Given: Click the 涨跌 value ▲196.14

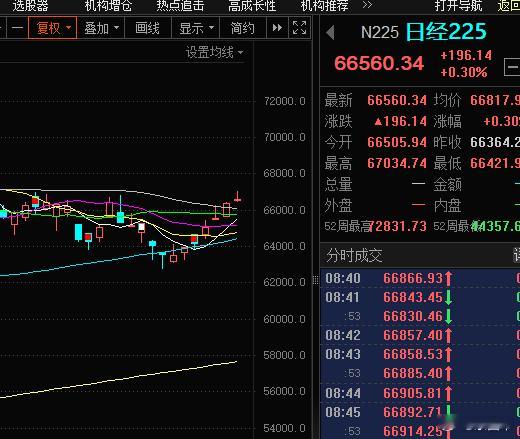Looking at the screenshot, I should [400, 121].
